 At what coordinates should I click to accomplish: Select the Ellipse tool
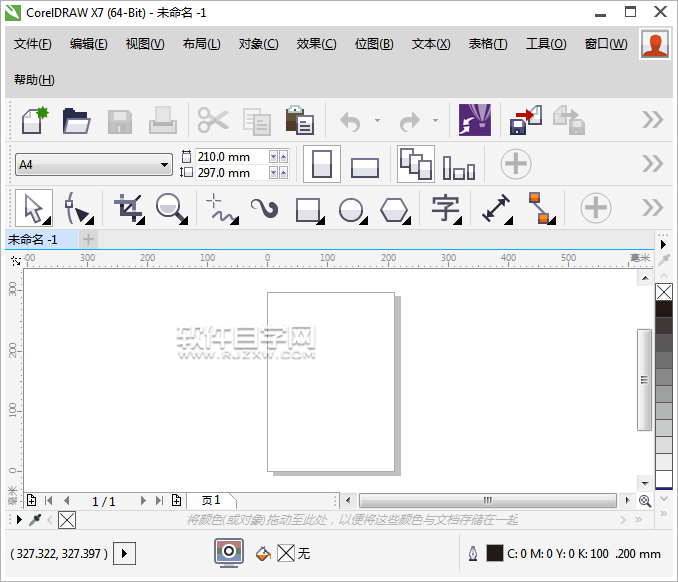[x=353, y=211]
